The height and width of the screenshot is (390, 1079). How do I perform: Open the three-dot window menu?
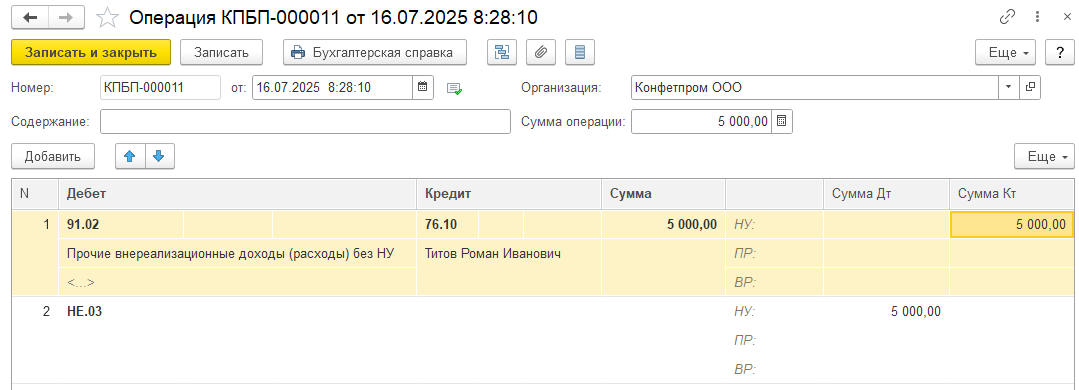1036,17
